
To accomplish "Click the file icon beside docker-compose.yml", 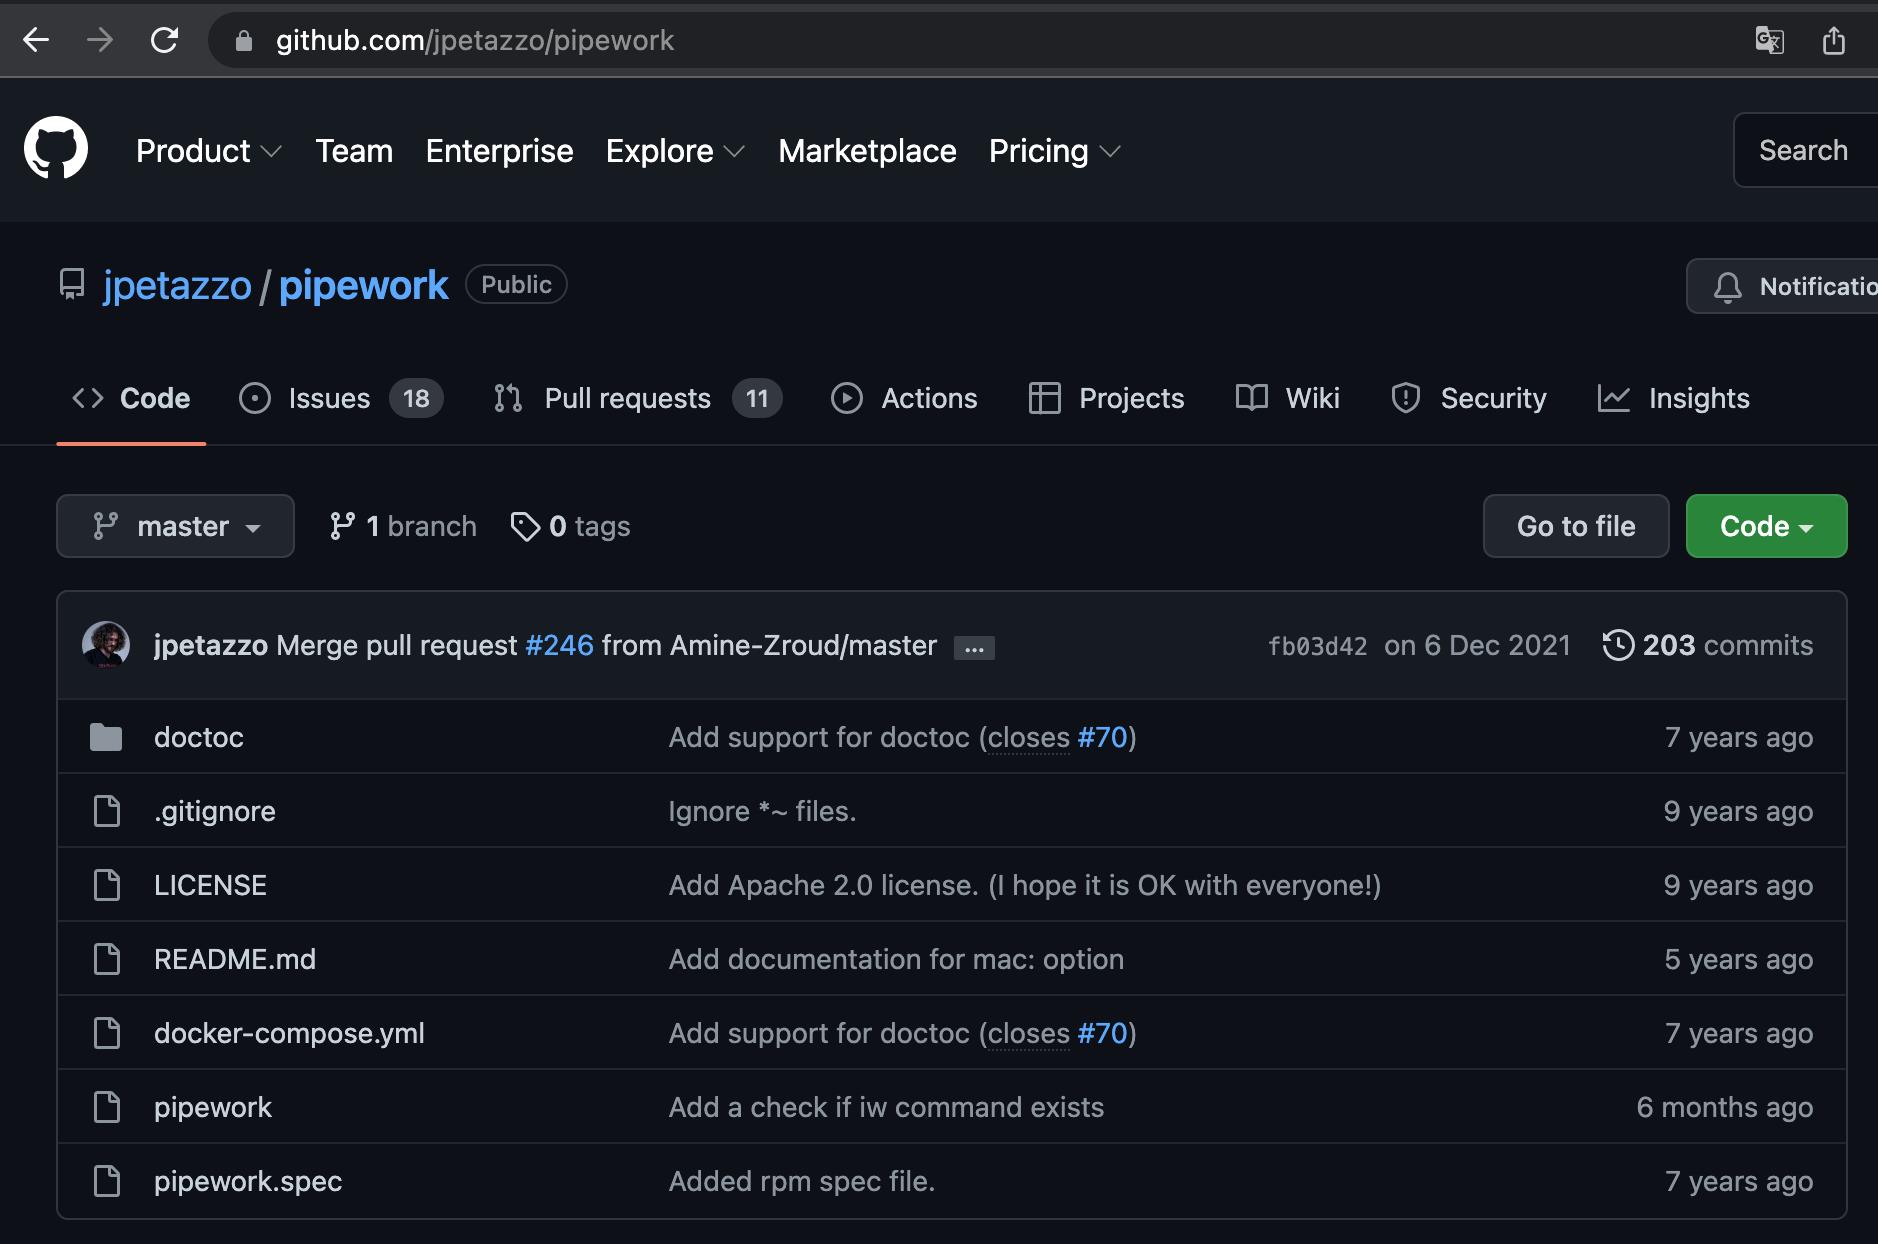I will [107, 1033].
